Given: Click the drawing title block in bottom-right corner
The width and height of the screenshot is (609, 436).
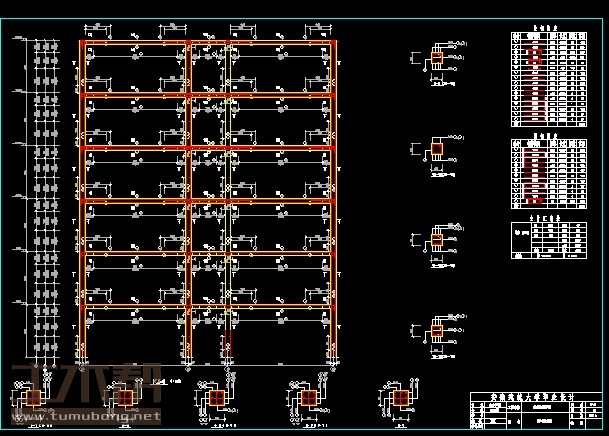Looking at the screenshot, I should [535, 410].
